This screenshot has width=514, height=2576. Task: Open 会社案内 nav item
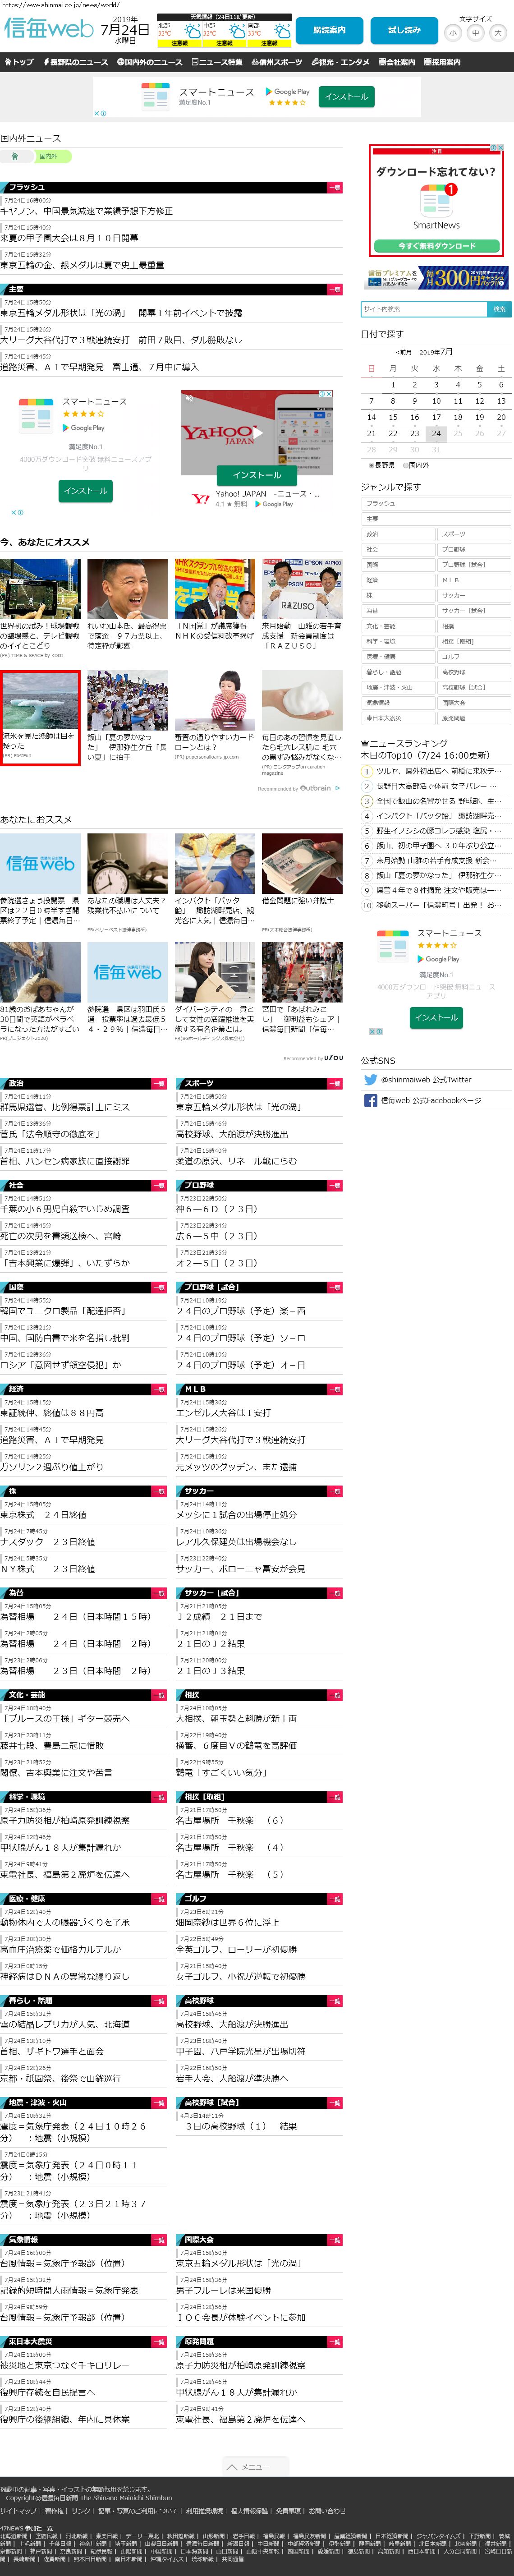397,62
